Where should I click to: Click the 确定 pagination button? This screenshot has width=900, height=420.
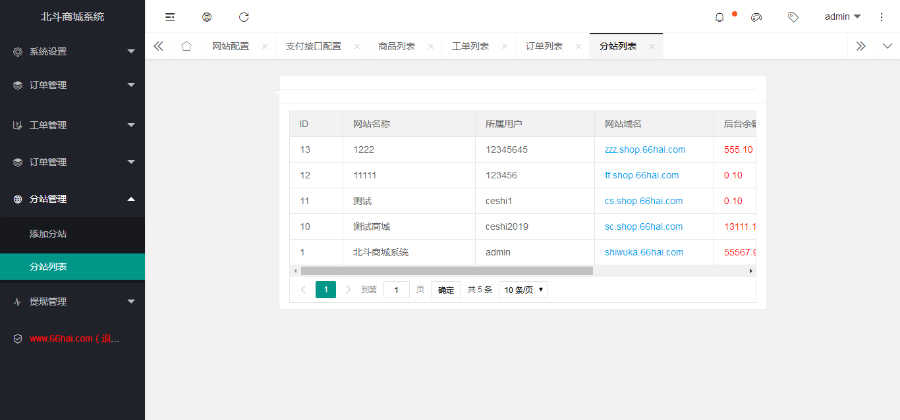[446, 290]
